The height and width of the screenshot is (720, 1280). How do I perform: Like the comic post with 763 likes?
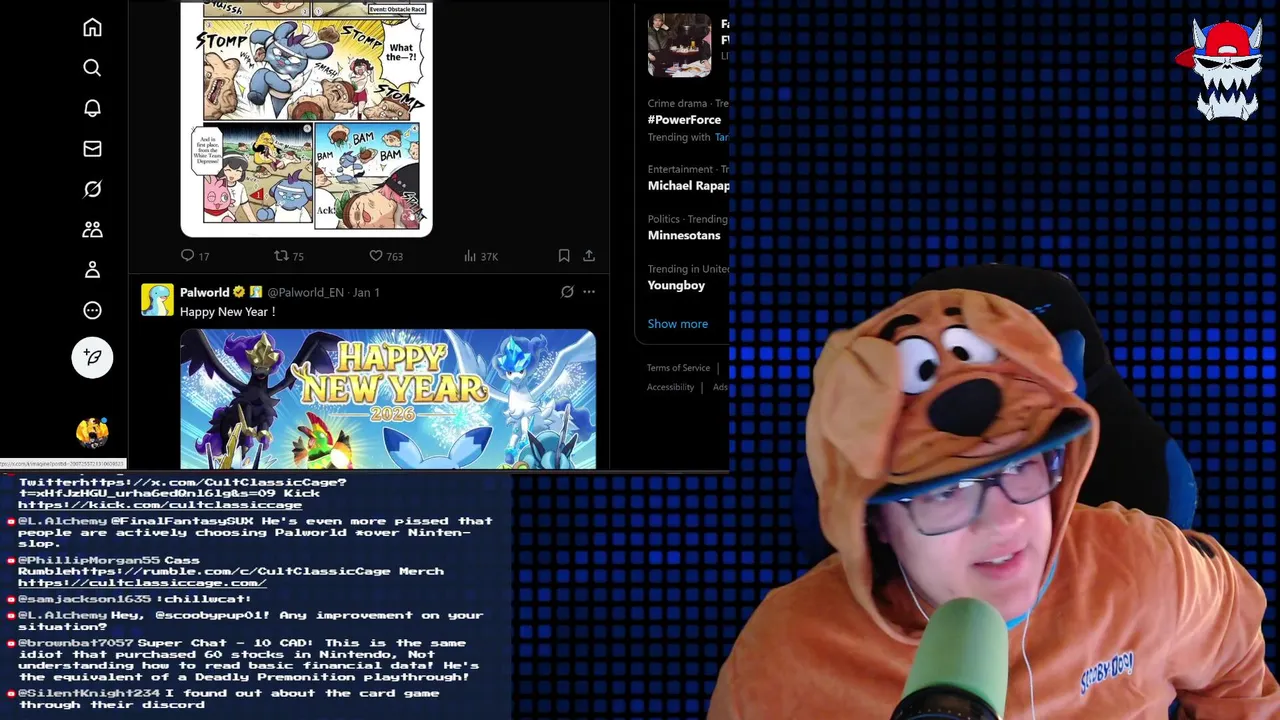click(386, 256)
